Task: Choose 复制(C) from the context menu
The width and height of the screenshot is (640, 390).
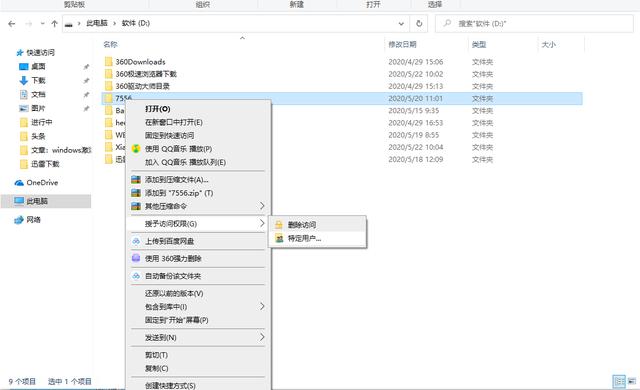Action: point(156,368)
